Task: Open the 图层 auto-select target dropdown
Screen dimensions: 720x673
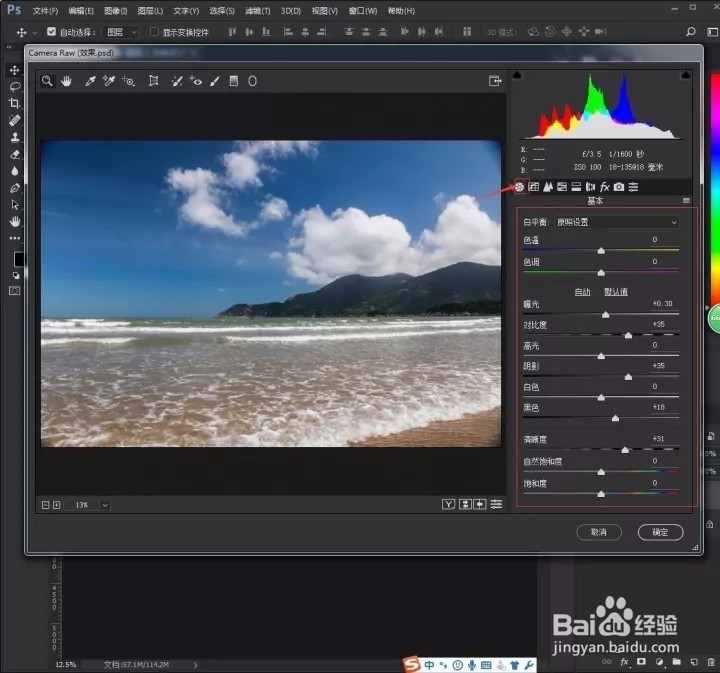Action: click(x=121, y=32)
